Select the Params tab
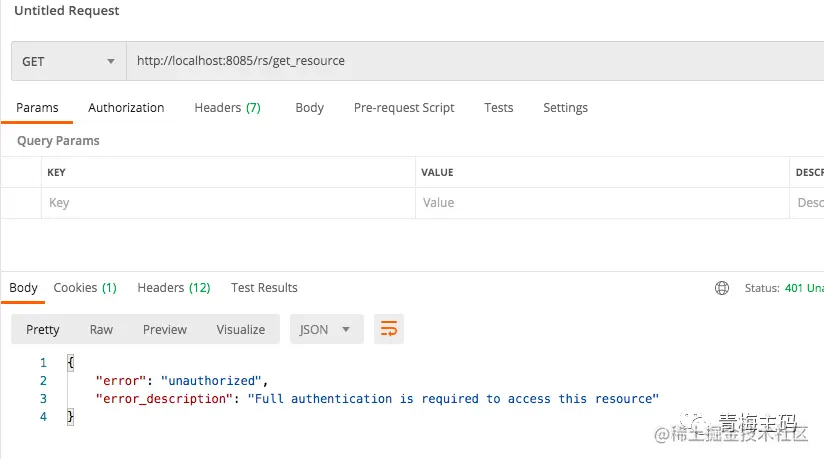Viewport: 824px width, 459px height. click(x=37, y=108)
